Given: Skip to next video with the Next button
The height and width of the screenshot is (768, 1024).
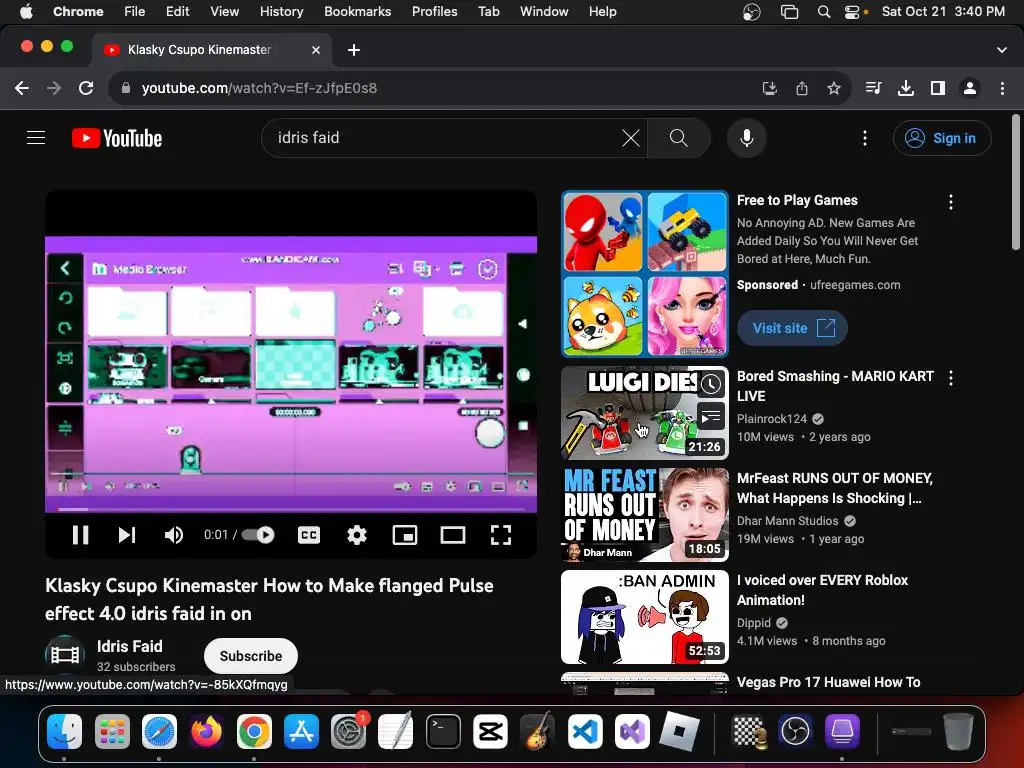Looking at the screenshot, I should point(127,535).
